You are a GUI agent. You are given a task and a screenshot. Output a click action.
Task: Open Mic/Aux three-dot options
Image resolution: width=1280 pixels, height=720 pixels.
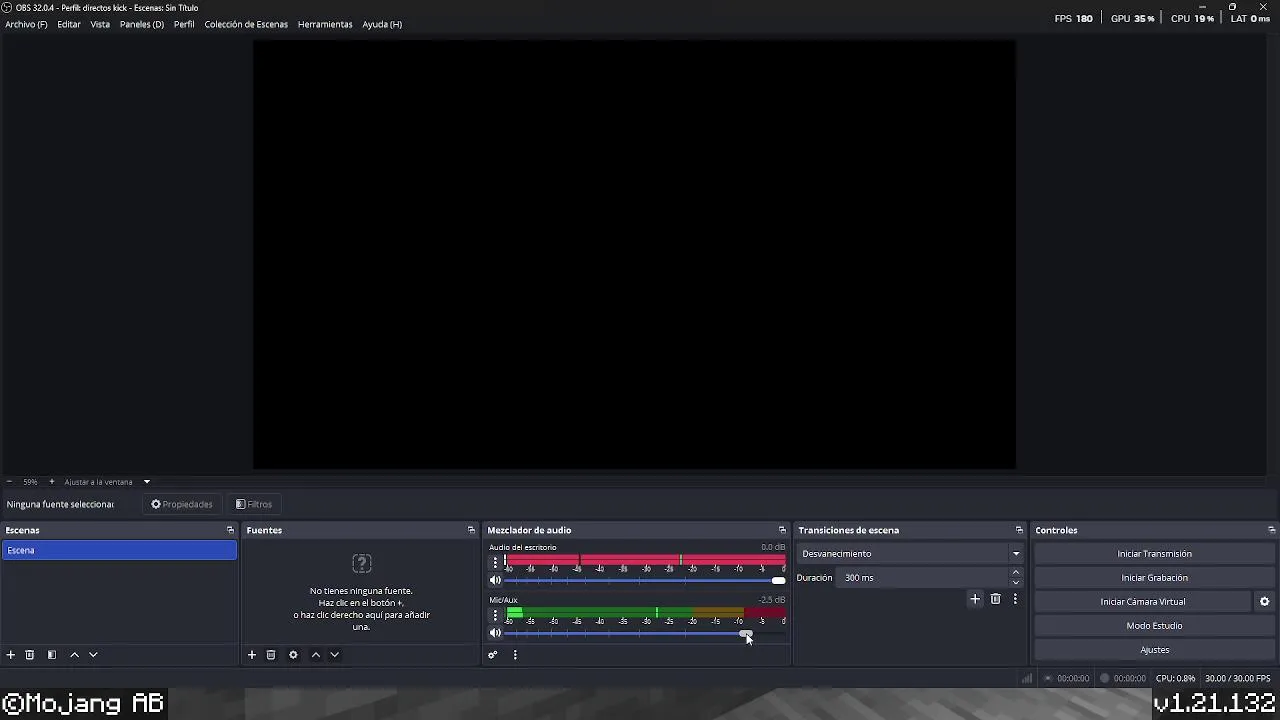495,615
